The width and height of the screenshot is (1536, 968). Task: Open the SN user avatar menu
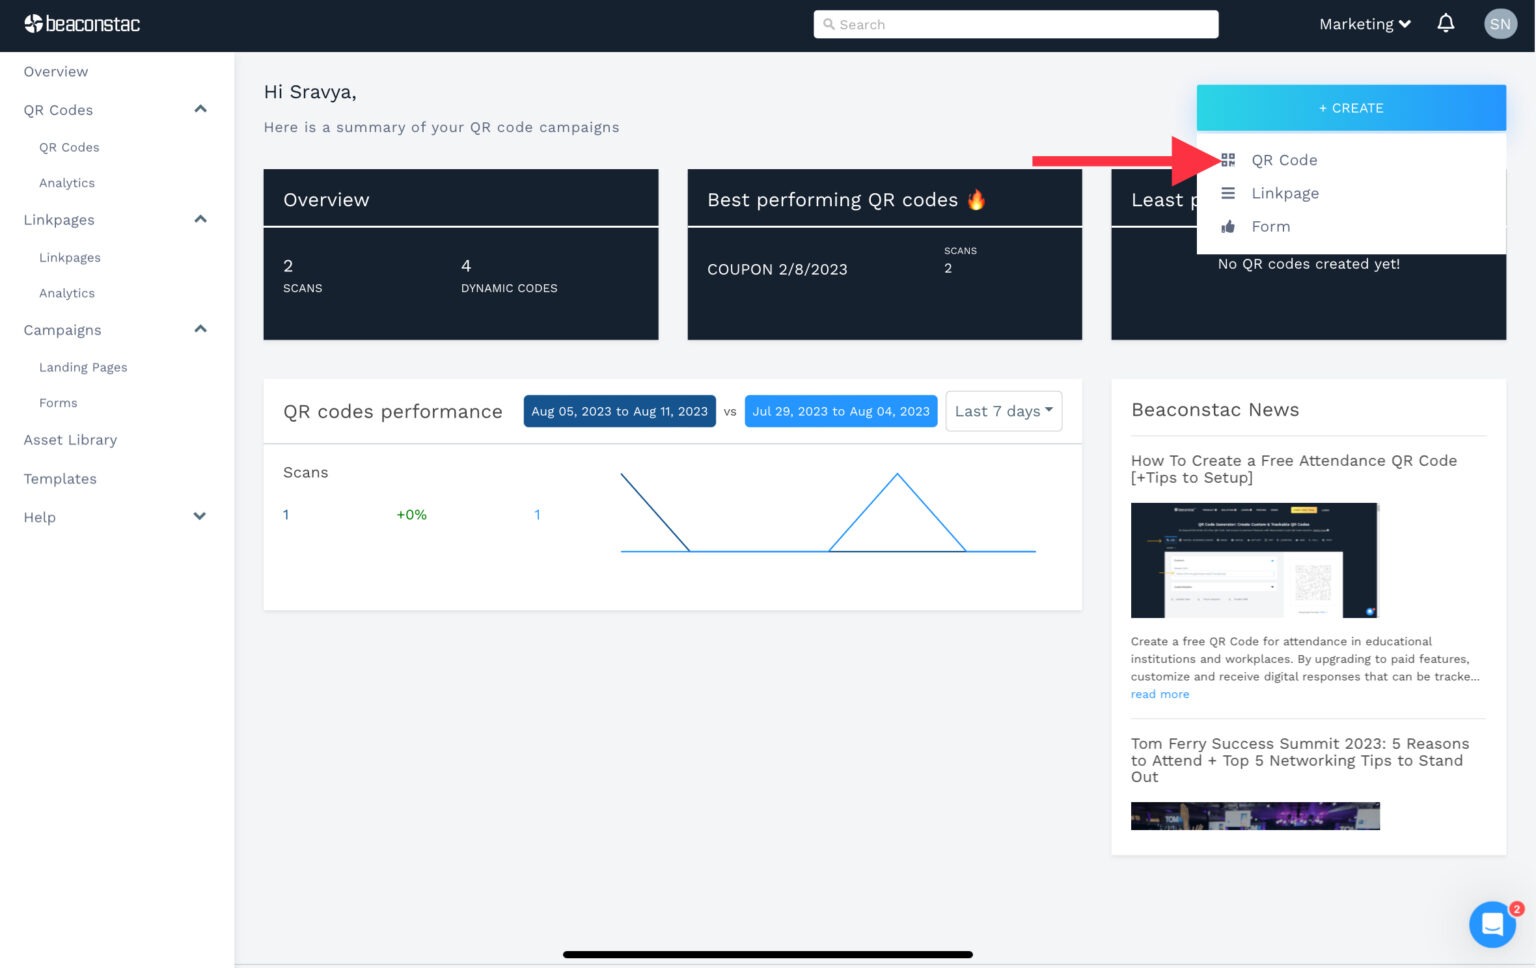coord(1499,24)
